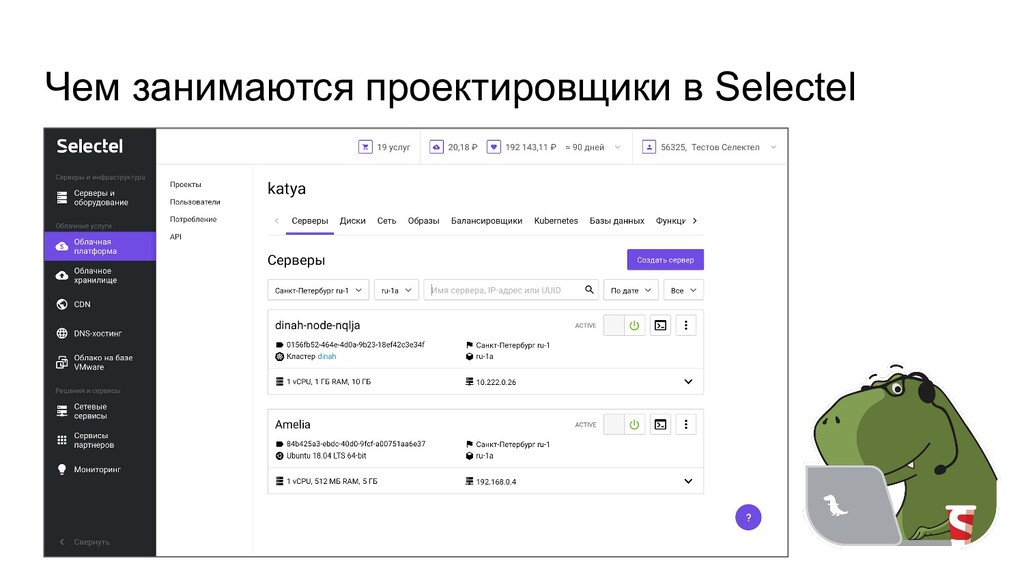Click IP address 10.222.0.26
The height and width of the screenshot is (576, 1024).
(496, 382)
